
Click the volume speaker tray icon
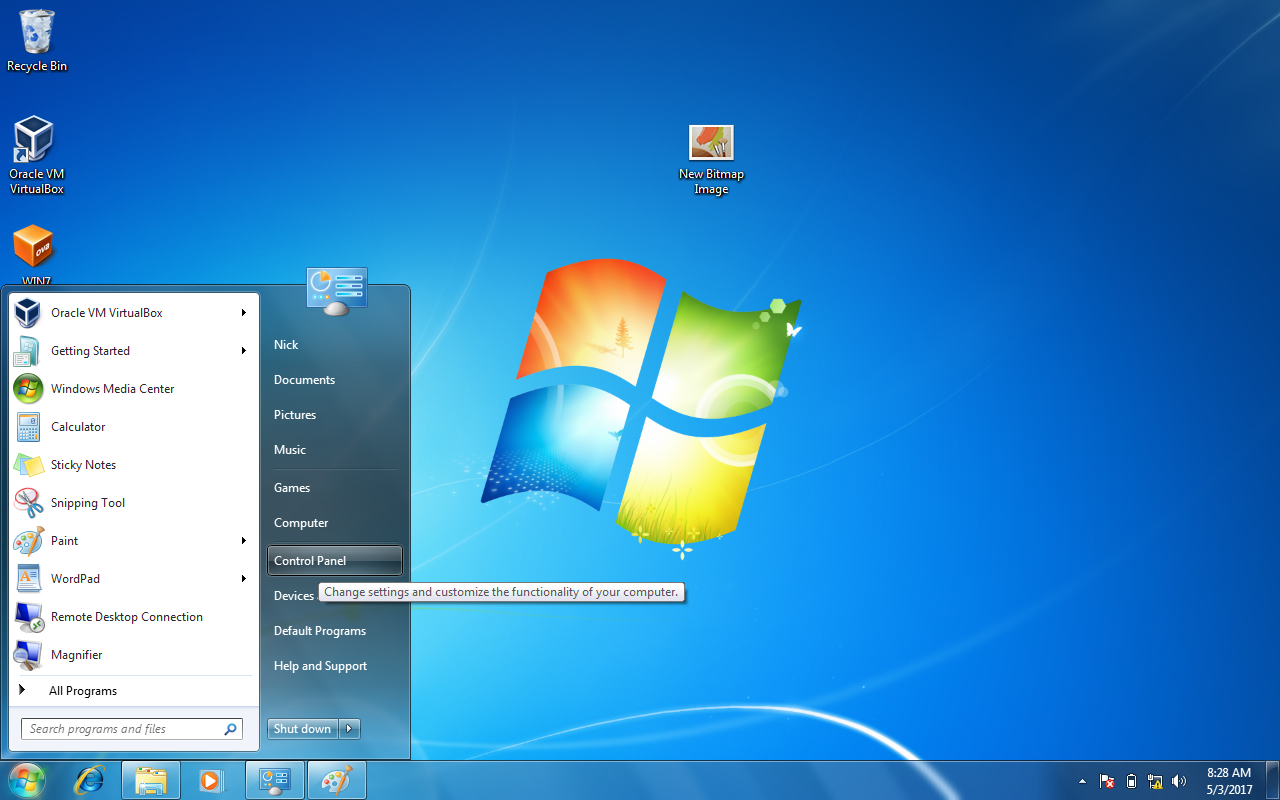[1179, 781]
